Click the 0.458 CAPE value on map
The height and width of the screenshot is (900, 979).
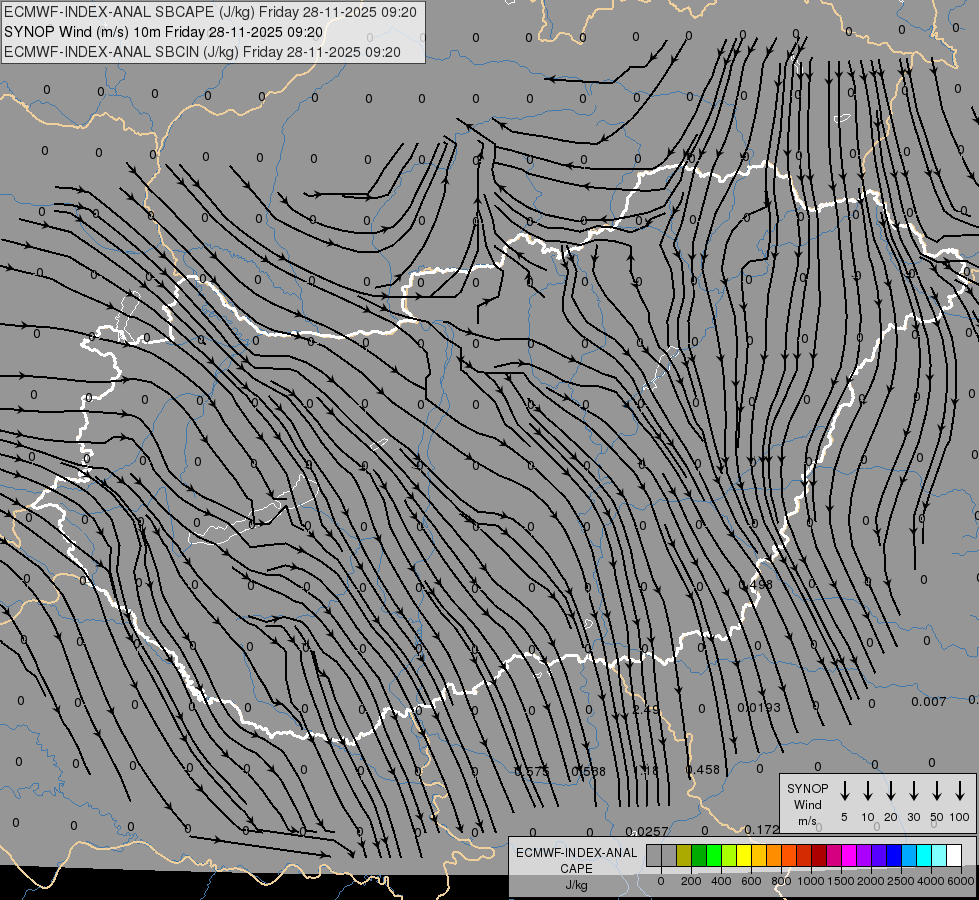[x=702, y=769]
